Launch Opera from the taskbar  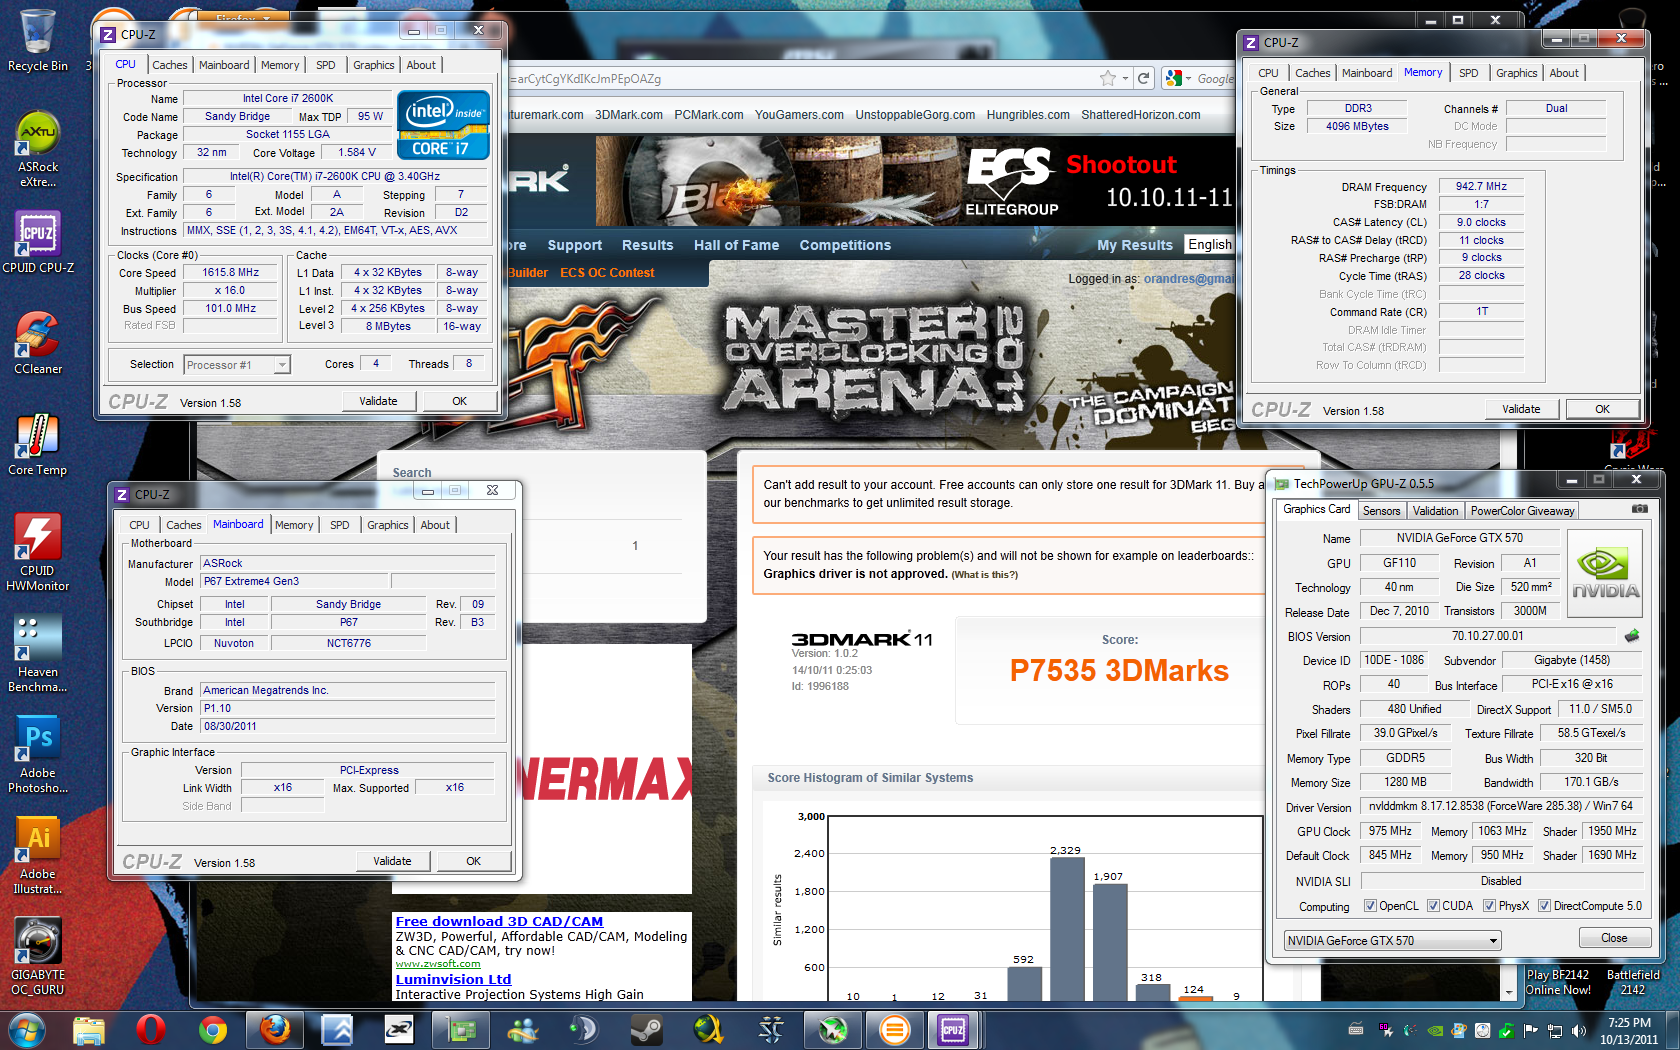(151, 1030)
